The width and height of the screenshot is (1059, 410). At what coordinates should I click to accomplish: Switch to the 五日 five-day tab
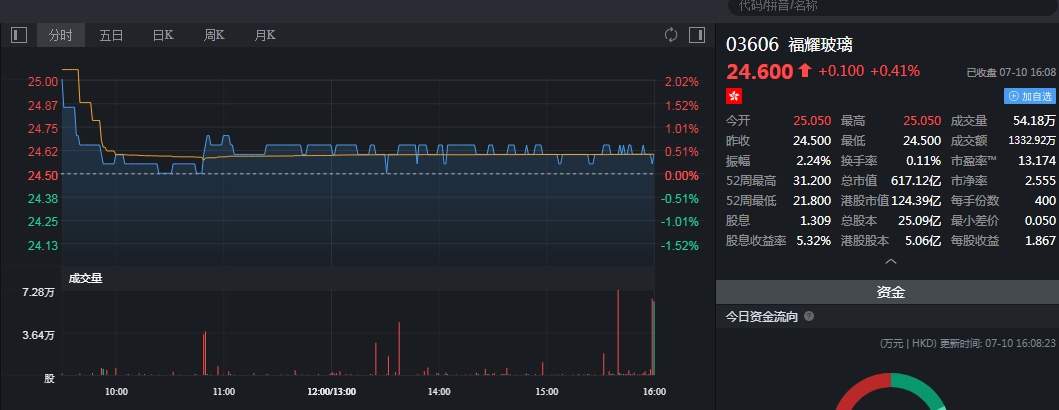(x=111, y=35)
